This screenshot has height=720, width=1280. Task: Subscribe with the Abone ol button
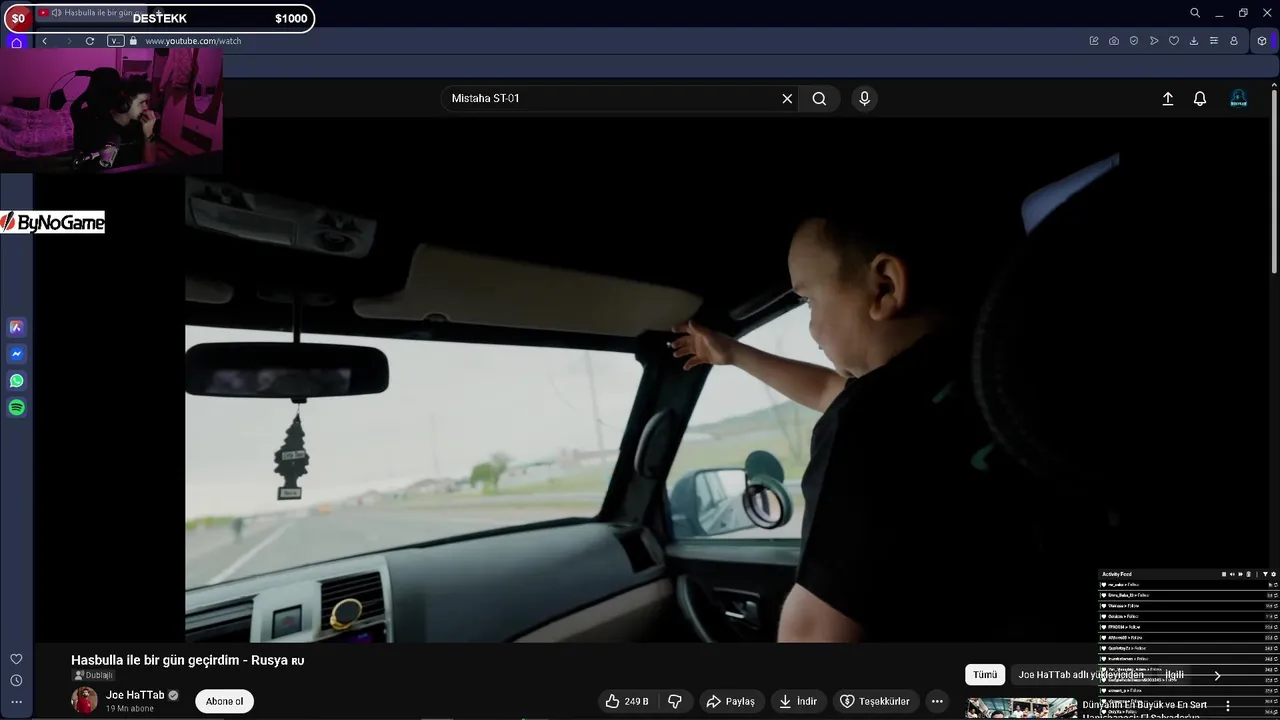pyautogui.click(x=224, y=701)
